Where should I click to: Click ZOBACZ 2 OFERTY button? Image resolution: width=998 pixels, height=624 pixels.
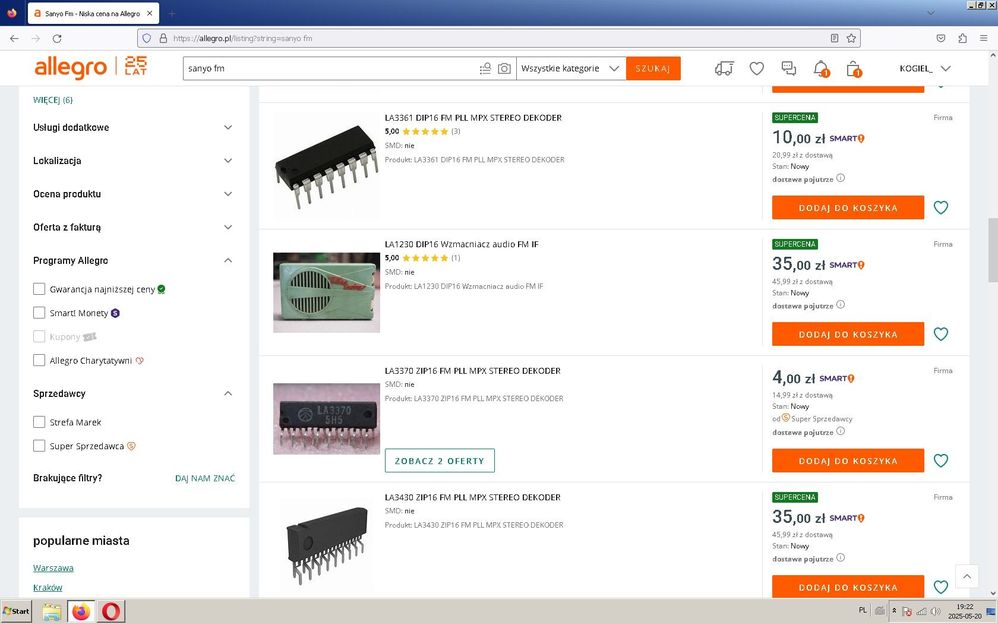(x=440, y=460)
